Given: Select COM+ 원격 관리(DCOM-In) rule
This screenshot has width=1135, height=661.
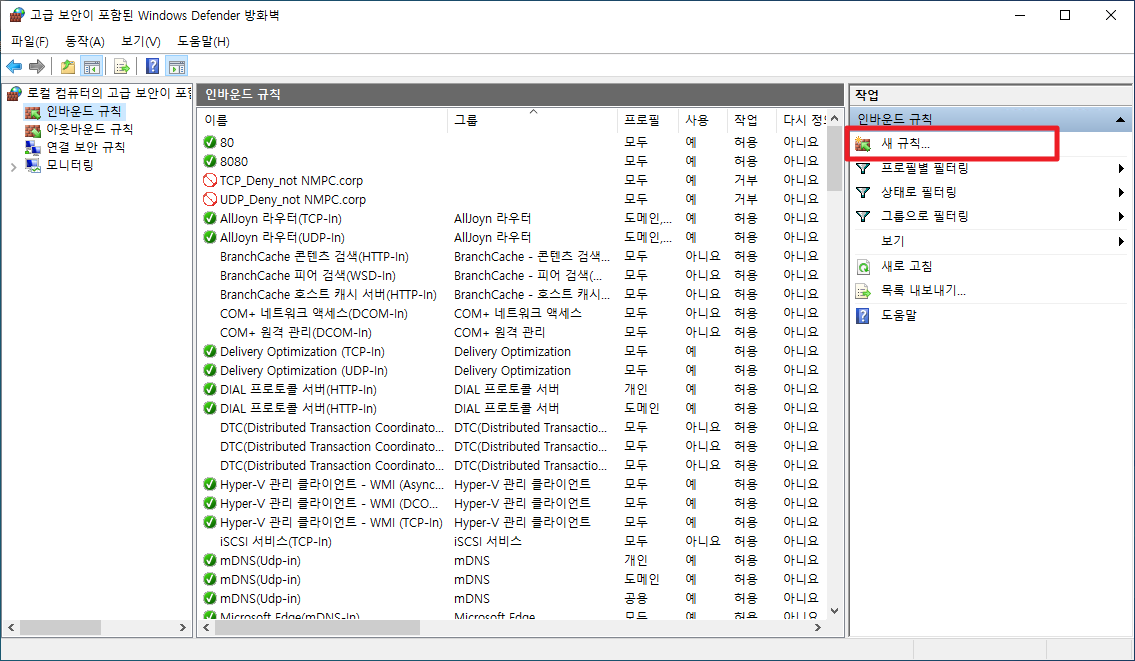Looking at the screenshot, I should coord(295,332).
